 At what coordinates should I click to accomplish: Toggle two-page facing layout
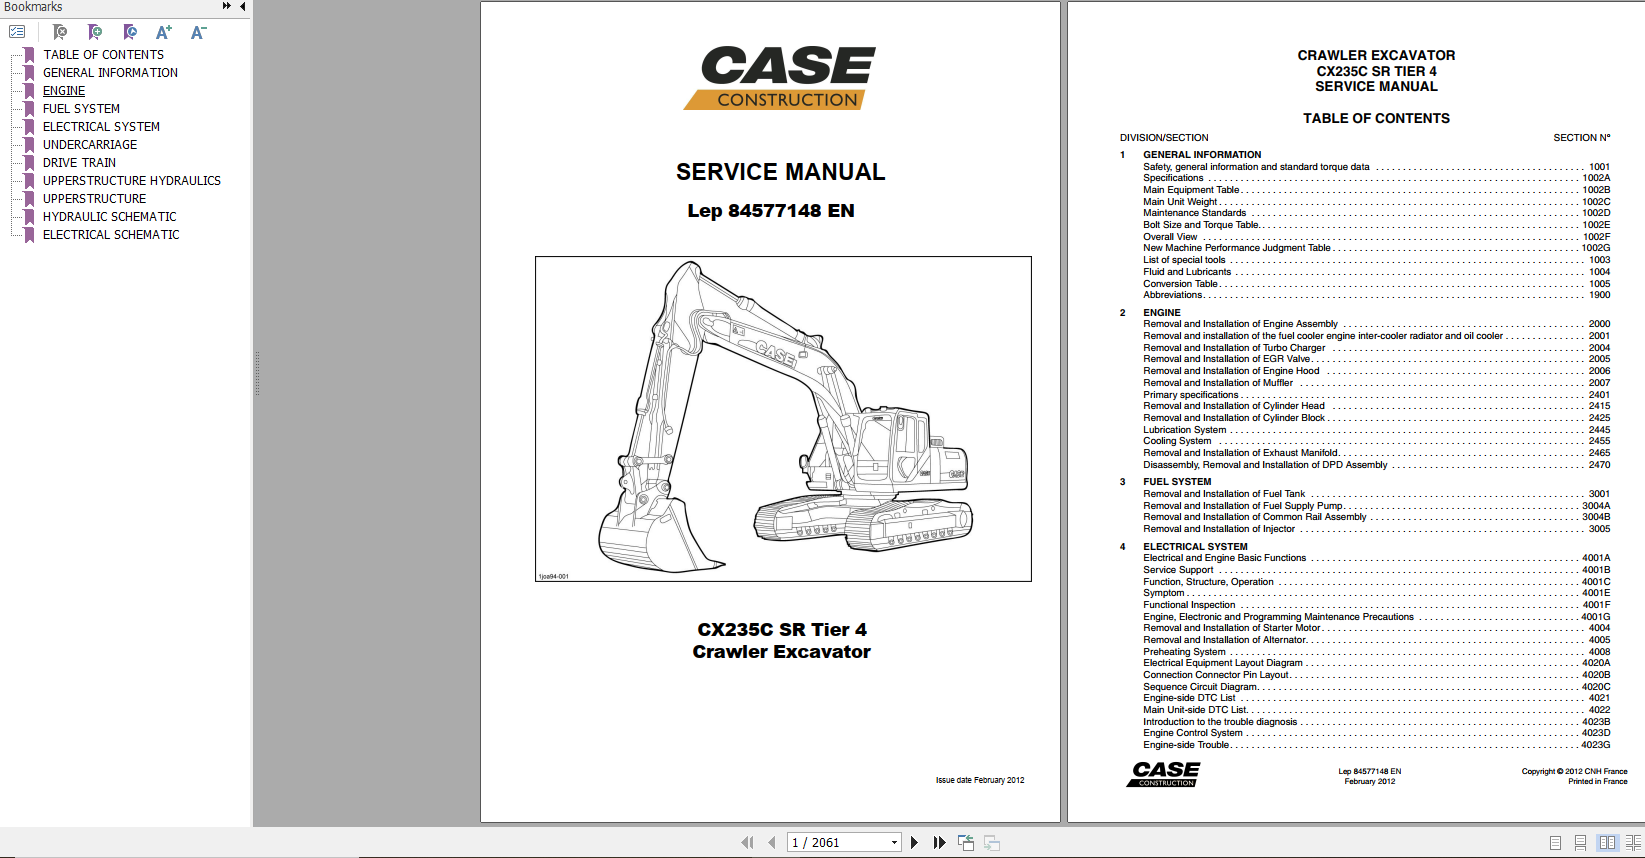(1607, 843)
